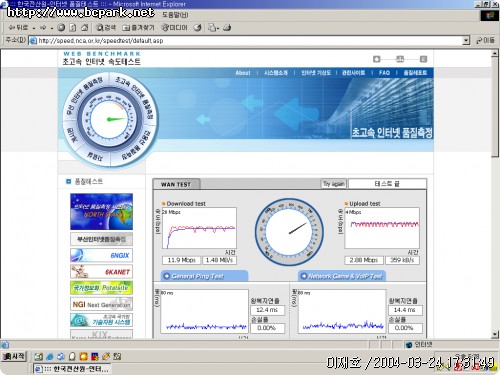Click the Back (뒤로) toolbar button
The width and height of the screenshot is (500, 375).
(x=18, y=28)
